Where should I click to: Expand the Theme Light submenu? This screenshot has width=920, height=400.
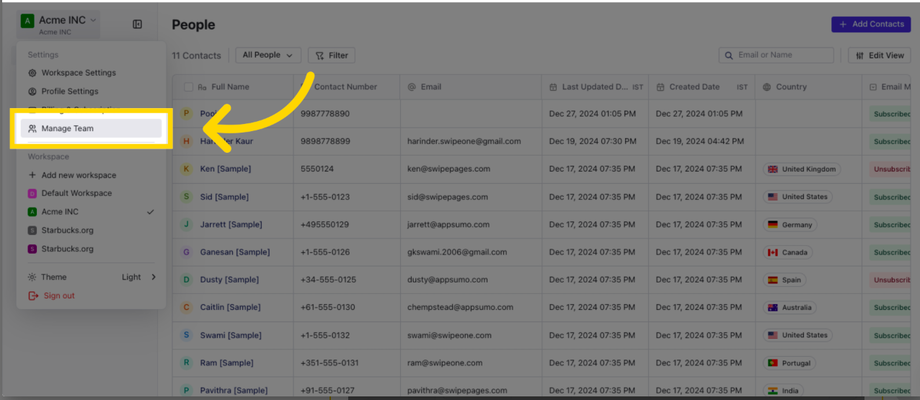[x=91, y=277]
